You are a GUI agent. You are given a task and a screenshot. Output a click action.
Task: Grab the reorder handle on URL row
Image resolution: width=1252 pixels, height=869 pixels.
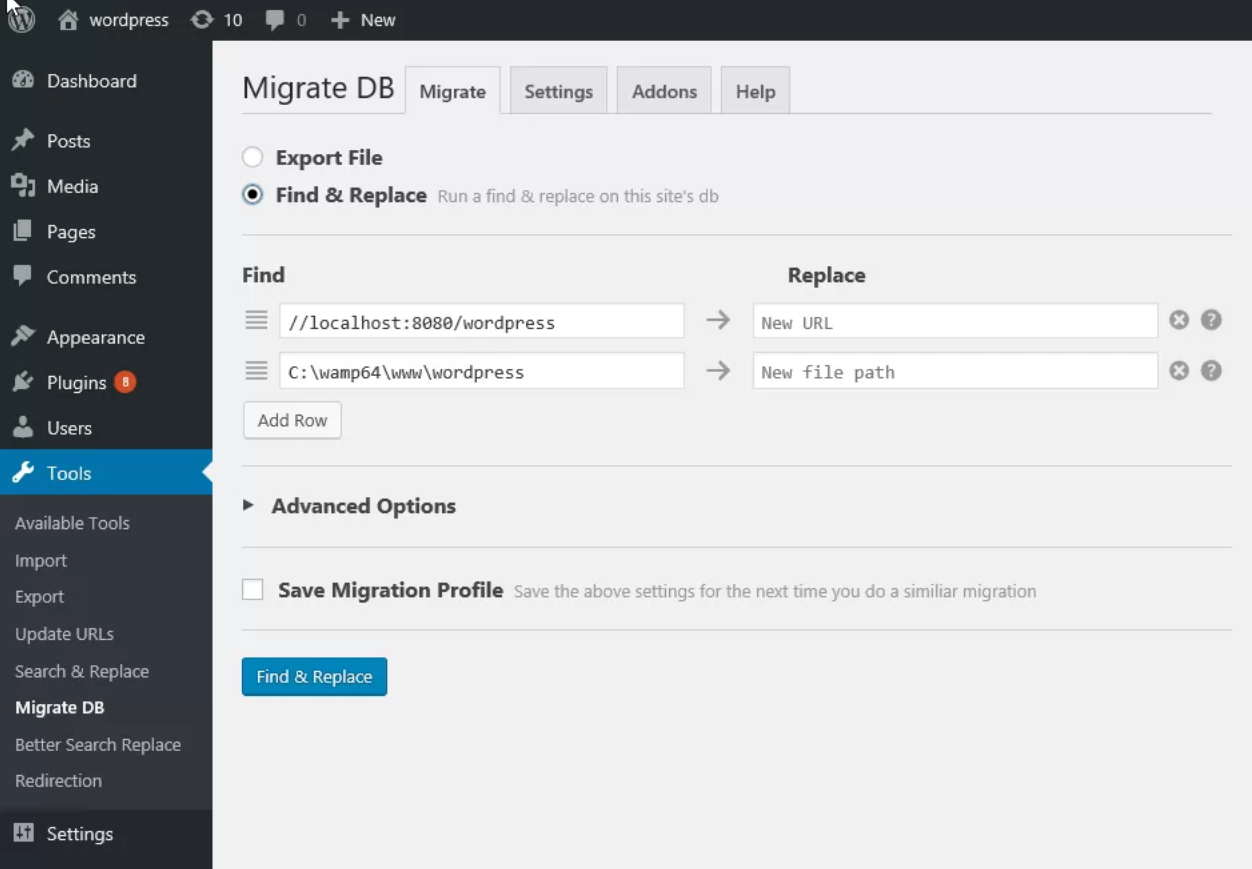257,320
